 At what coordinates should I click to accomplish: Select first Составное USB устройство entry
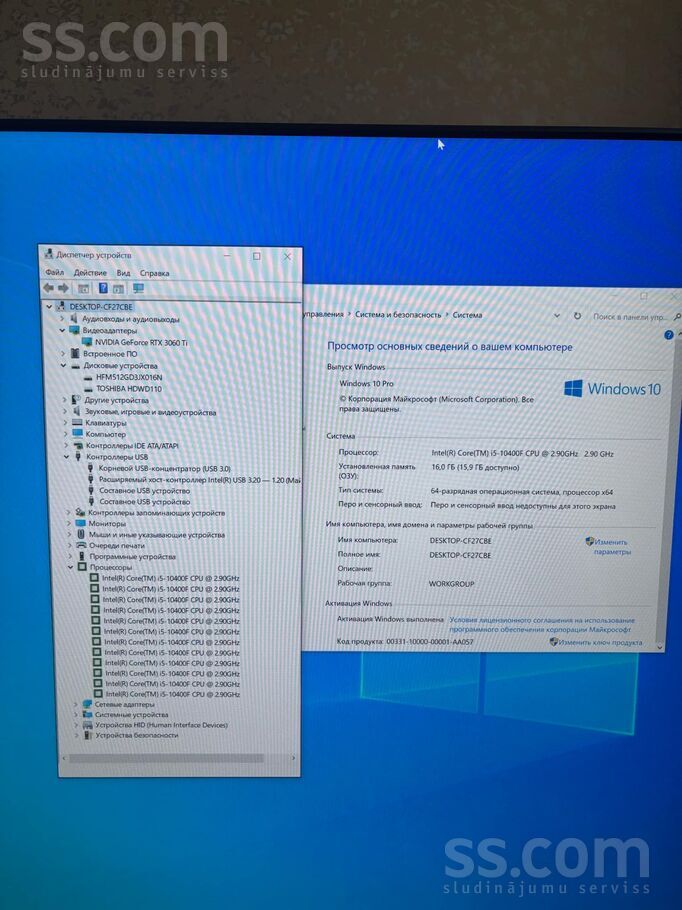click(x=145, y=490)
